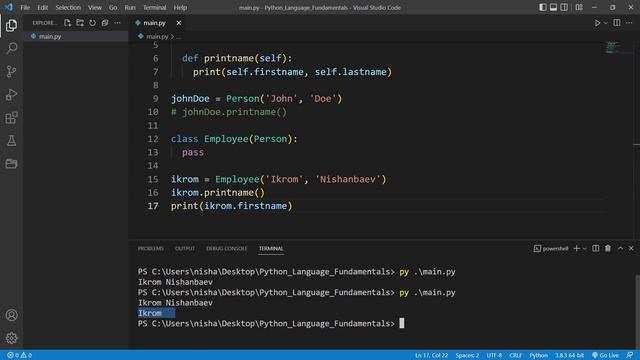640x360 pixels.
Task: Open editor more actions ellipsis
Action: pos(629,23)
